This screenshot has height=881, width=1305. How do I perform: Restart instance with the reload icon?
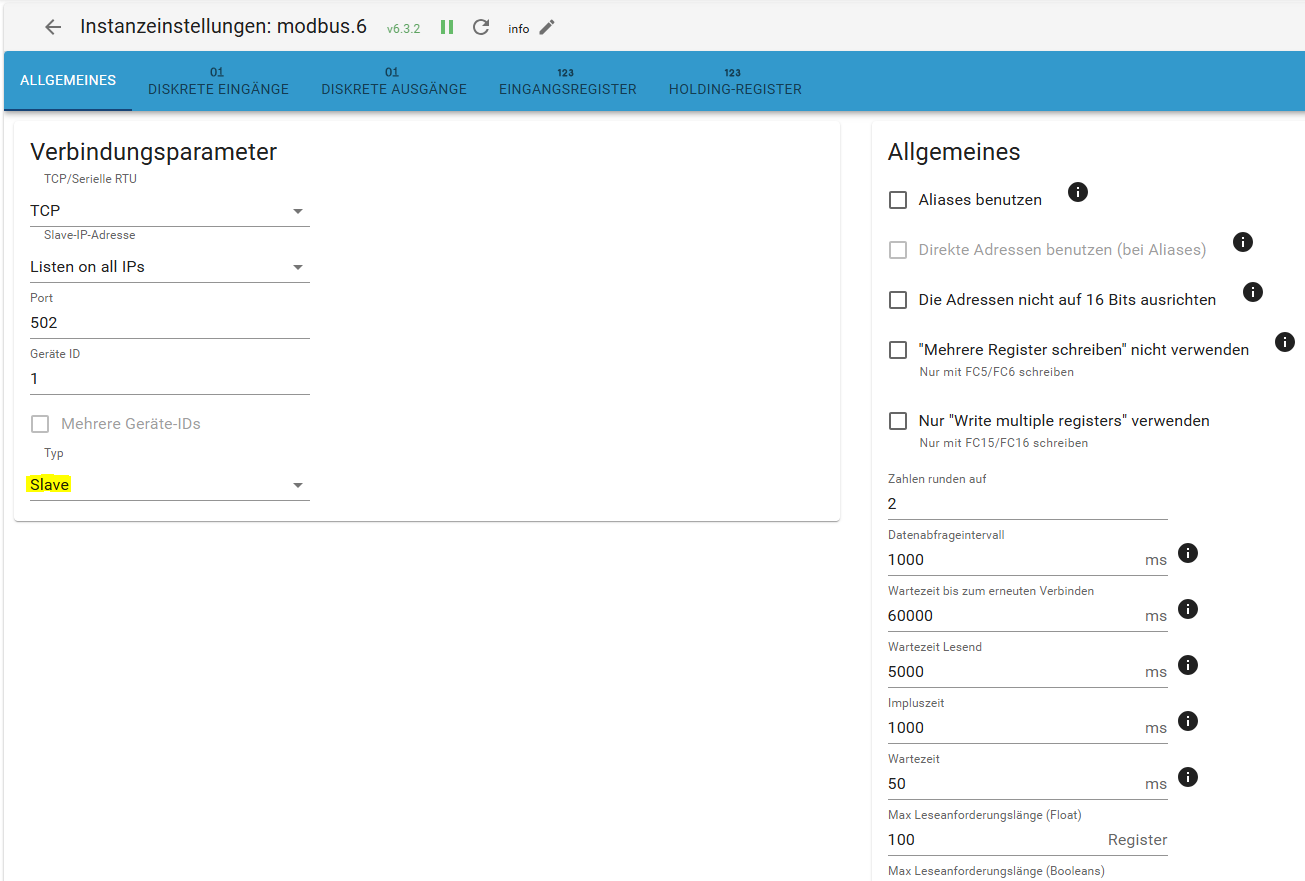coord(481,27)
